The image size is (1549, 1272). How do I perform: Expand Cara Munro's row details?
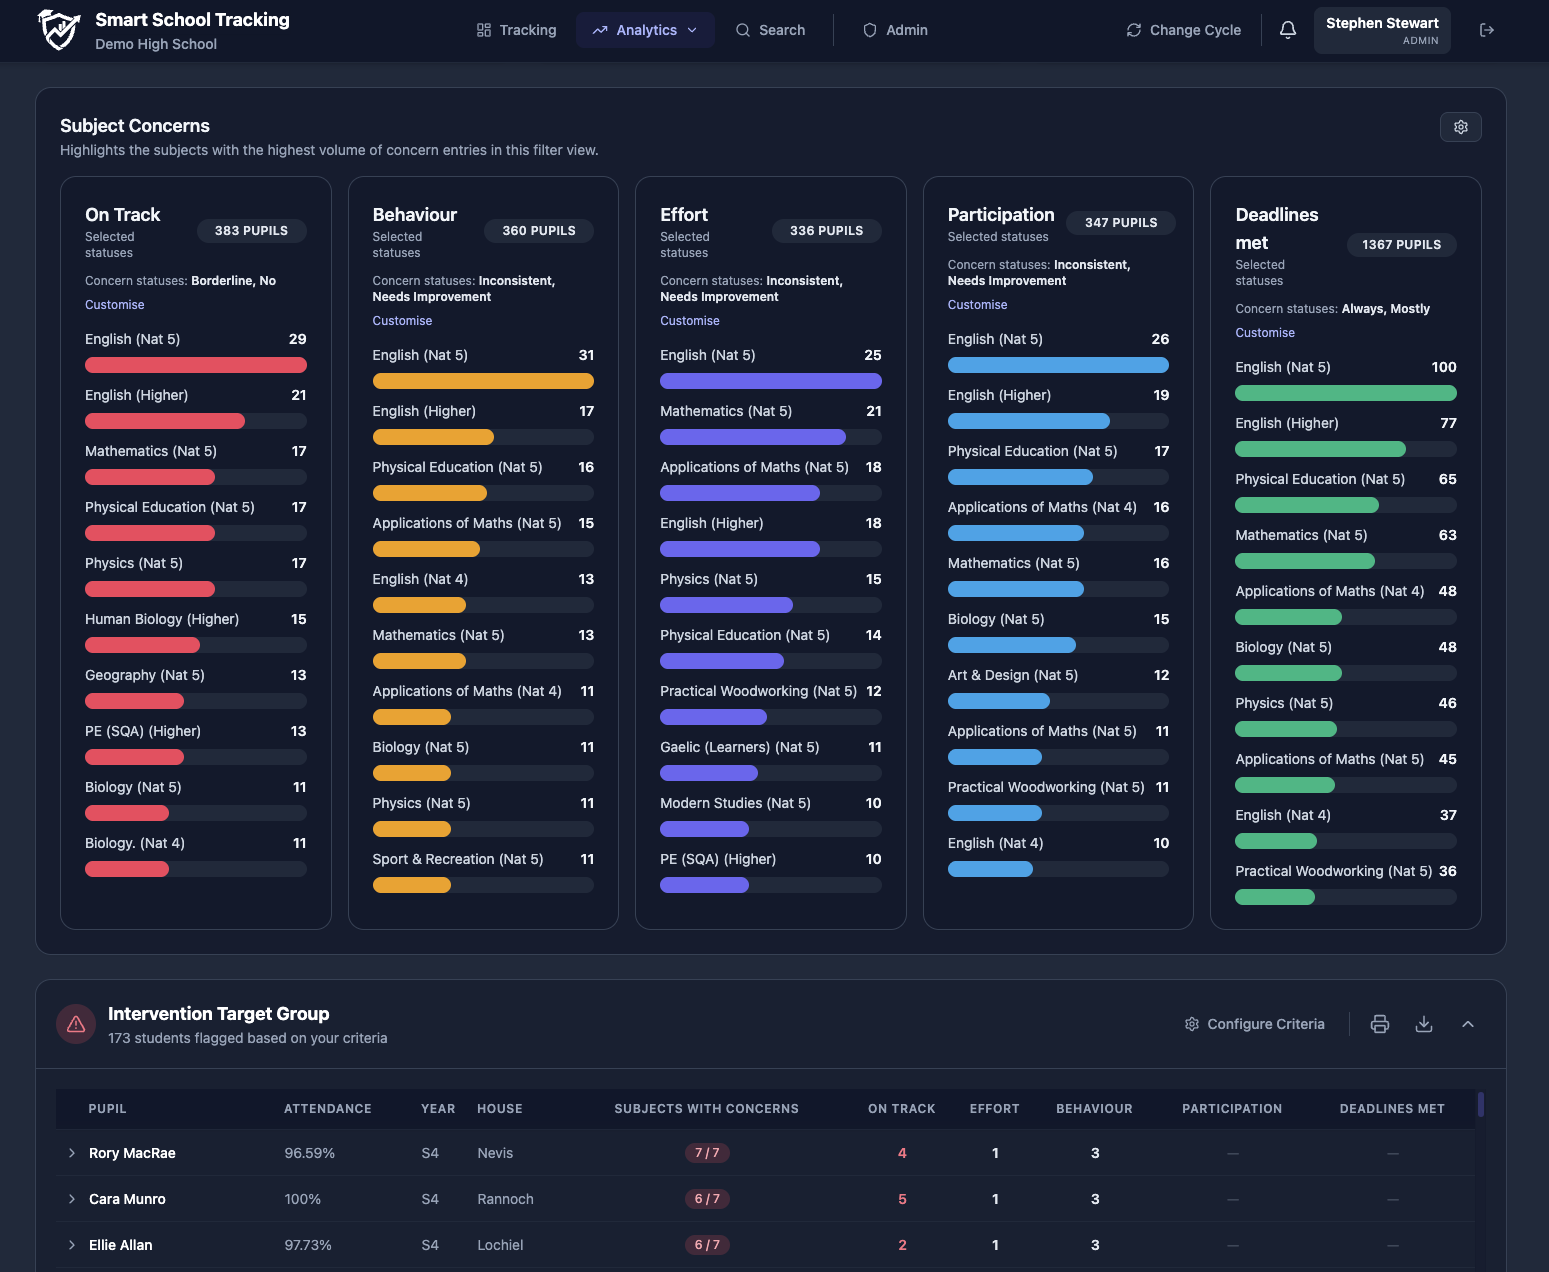[x=71, y=1199]
